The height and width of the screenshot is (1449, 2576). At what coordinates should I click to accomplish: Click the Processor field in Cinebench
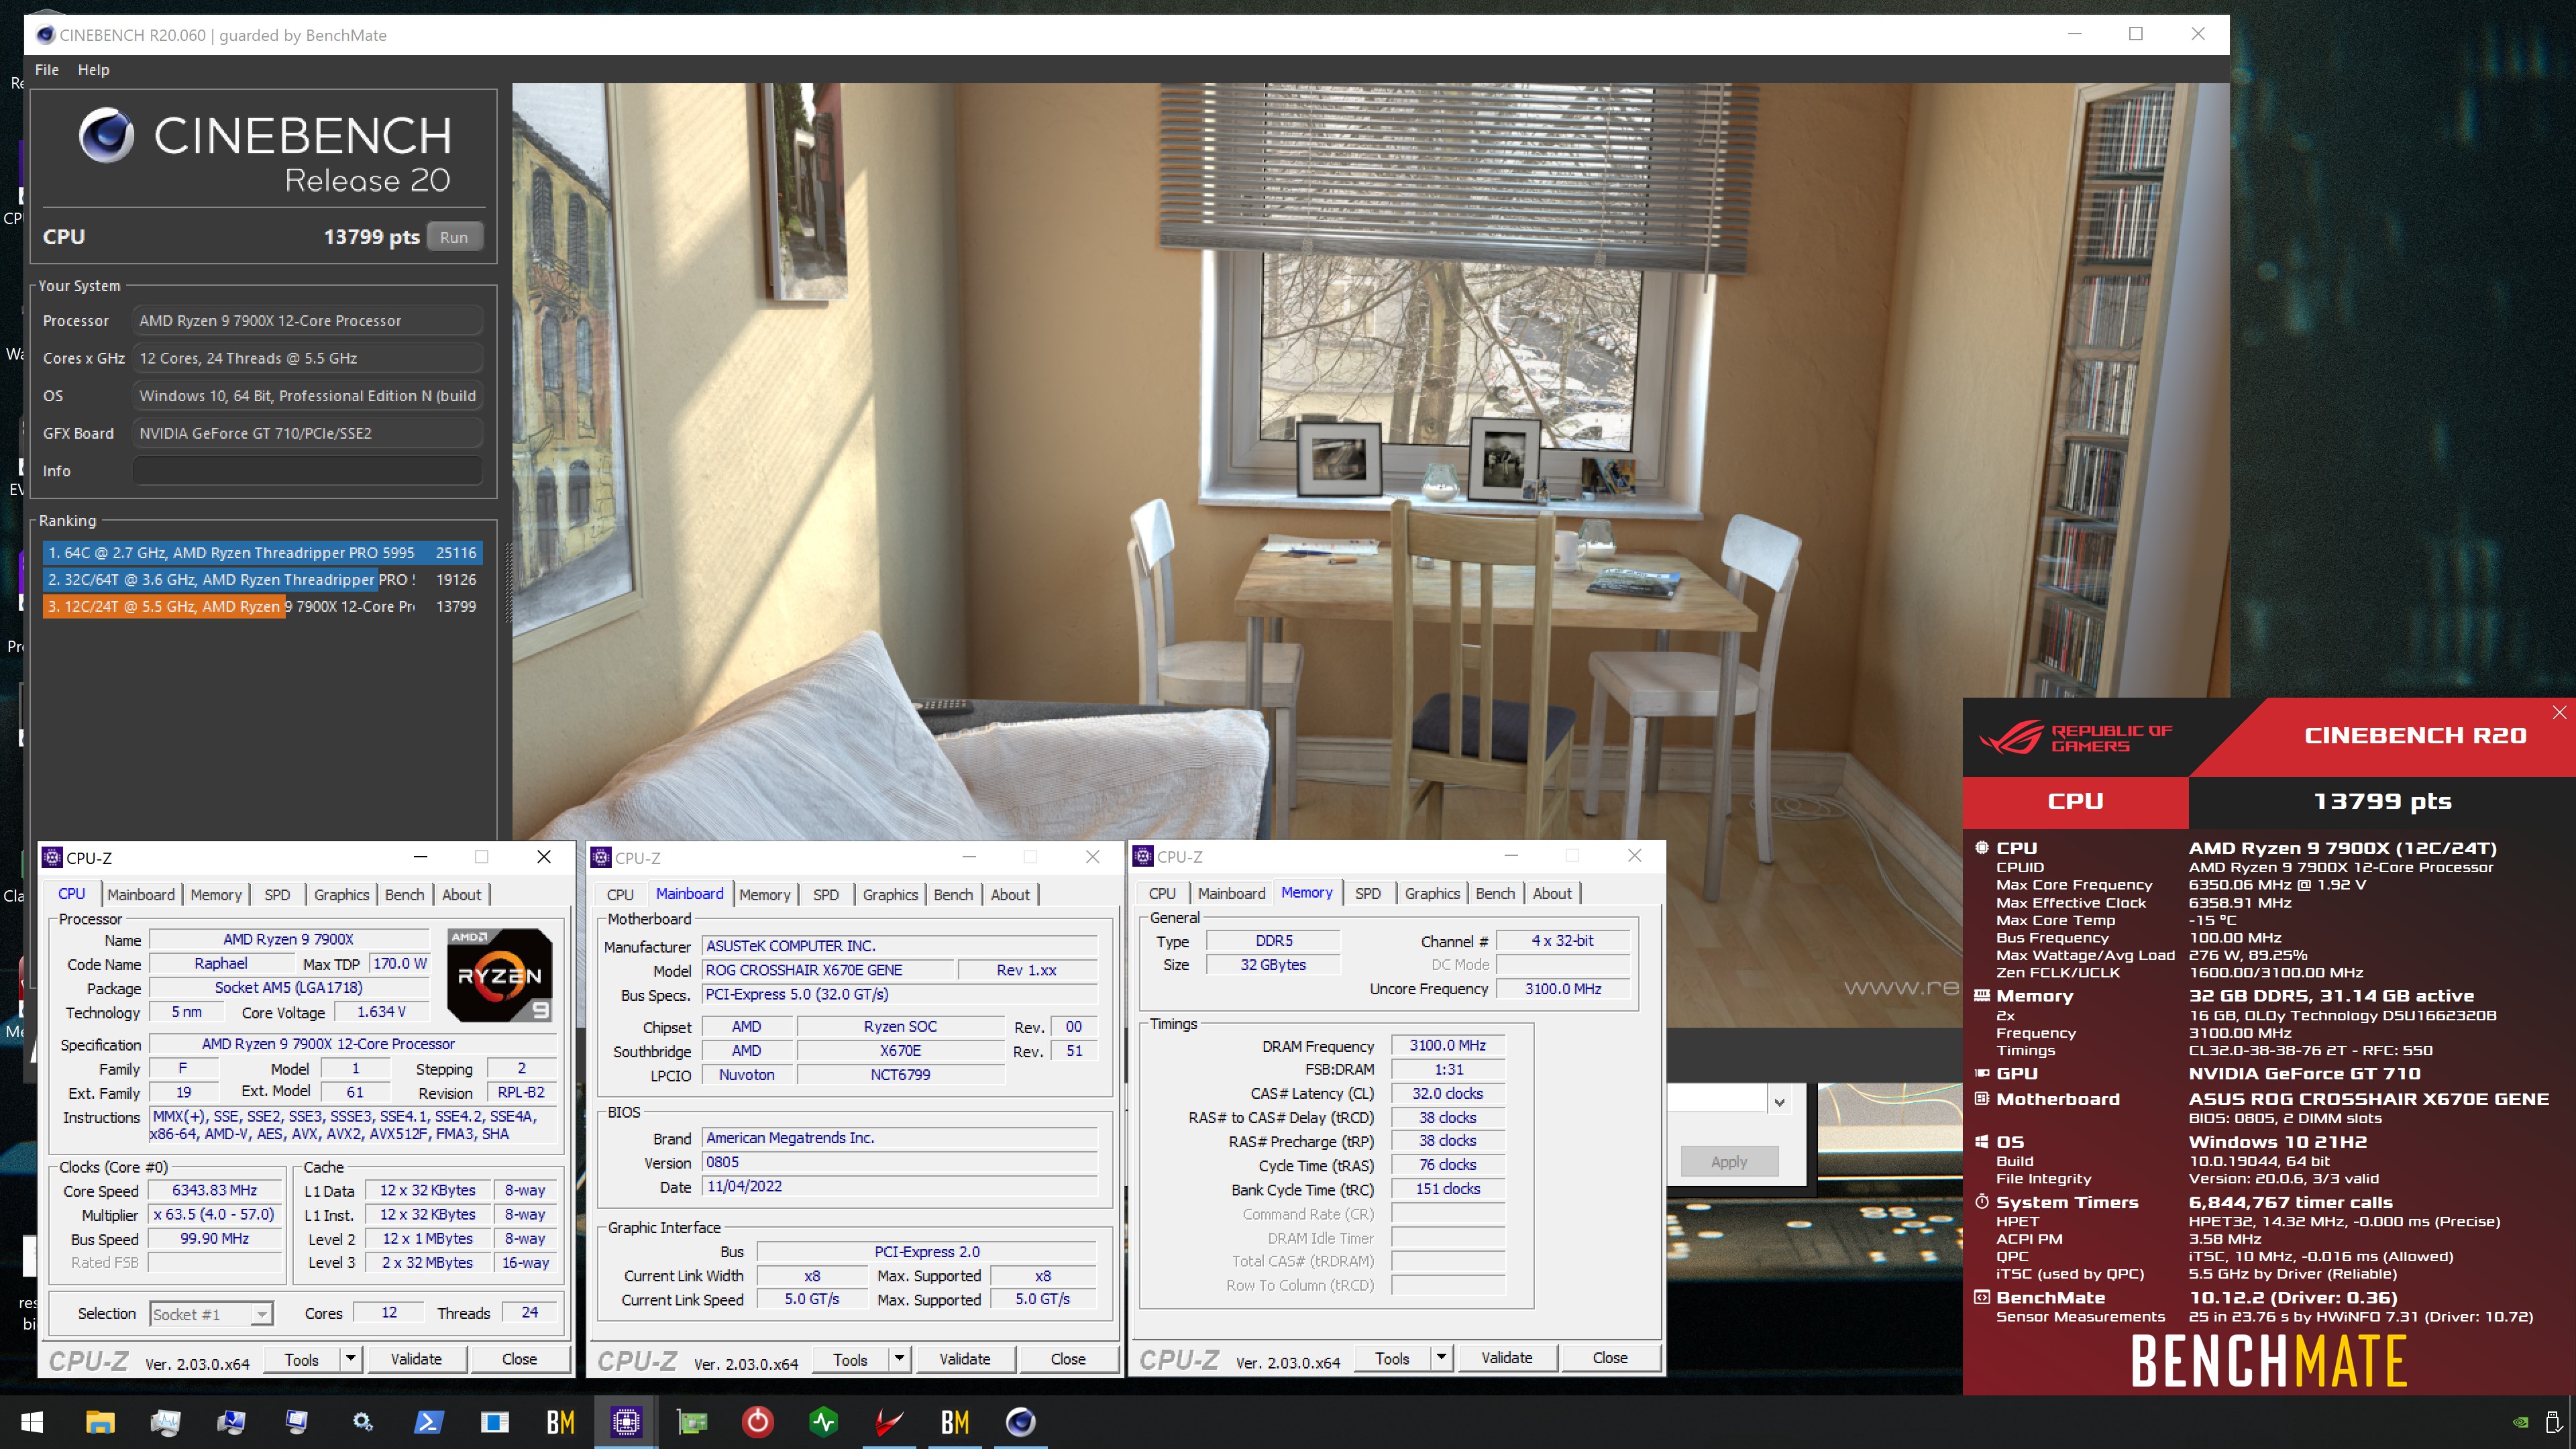308,320
